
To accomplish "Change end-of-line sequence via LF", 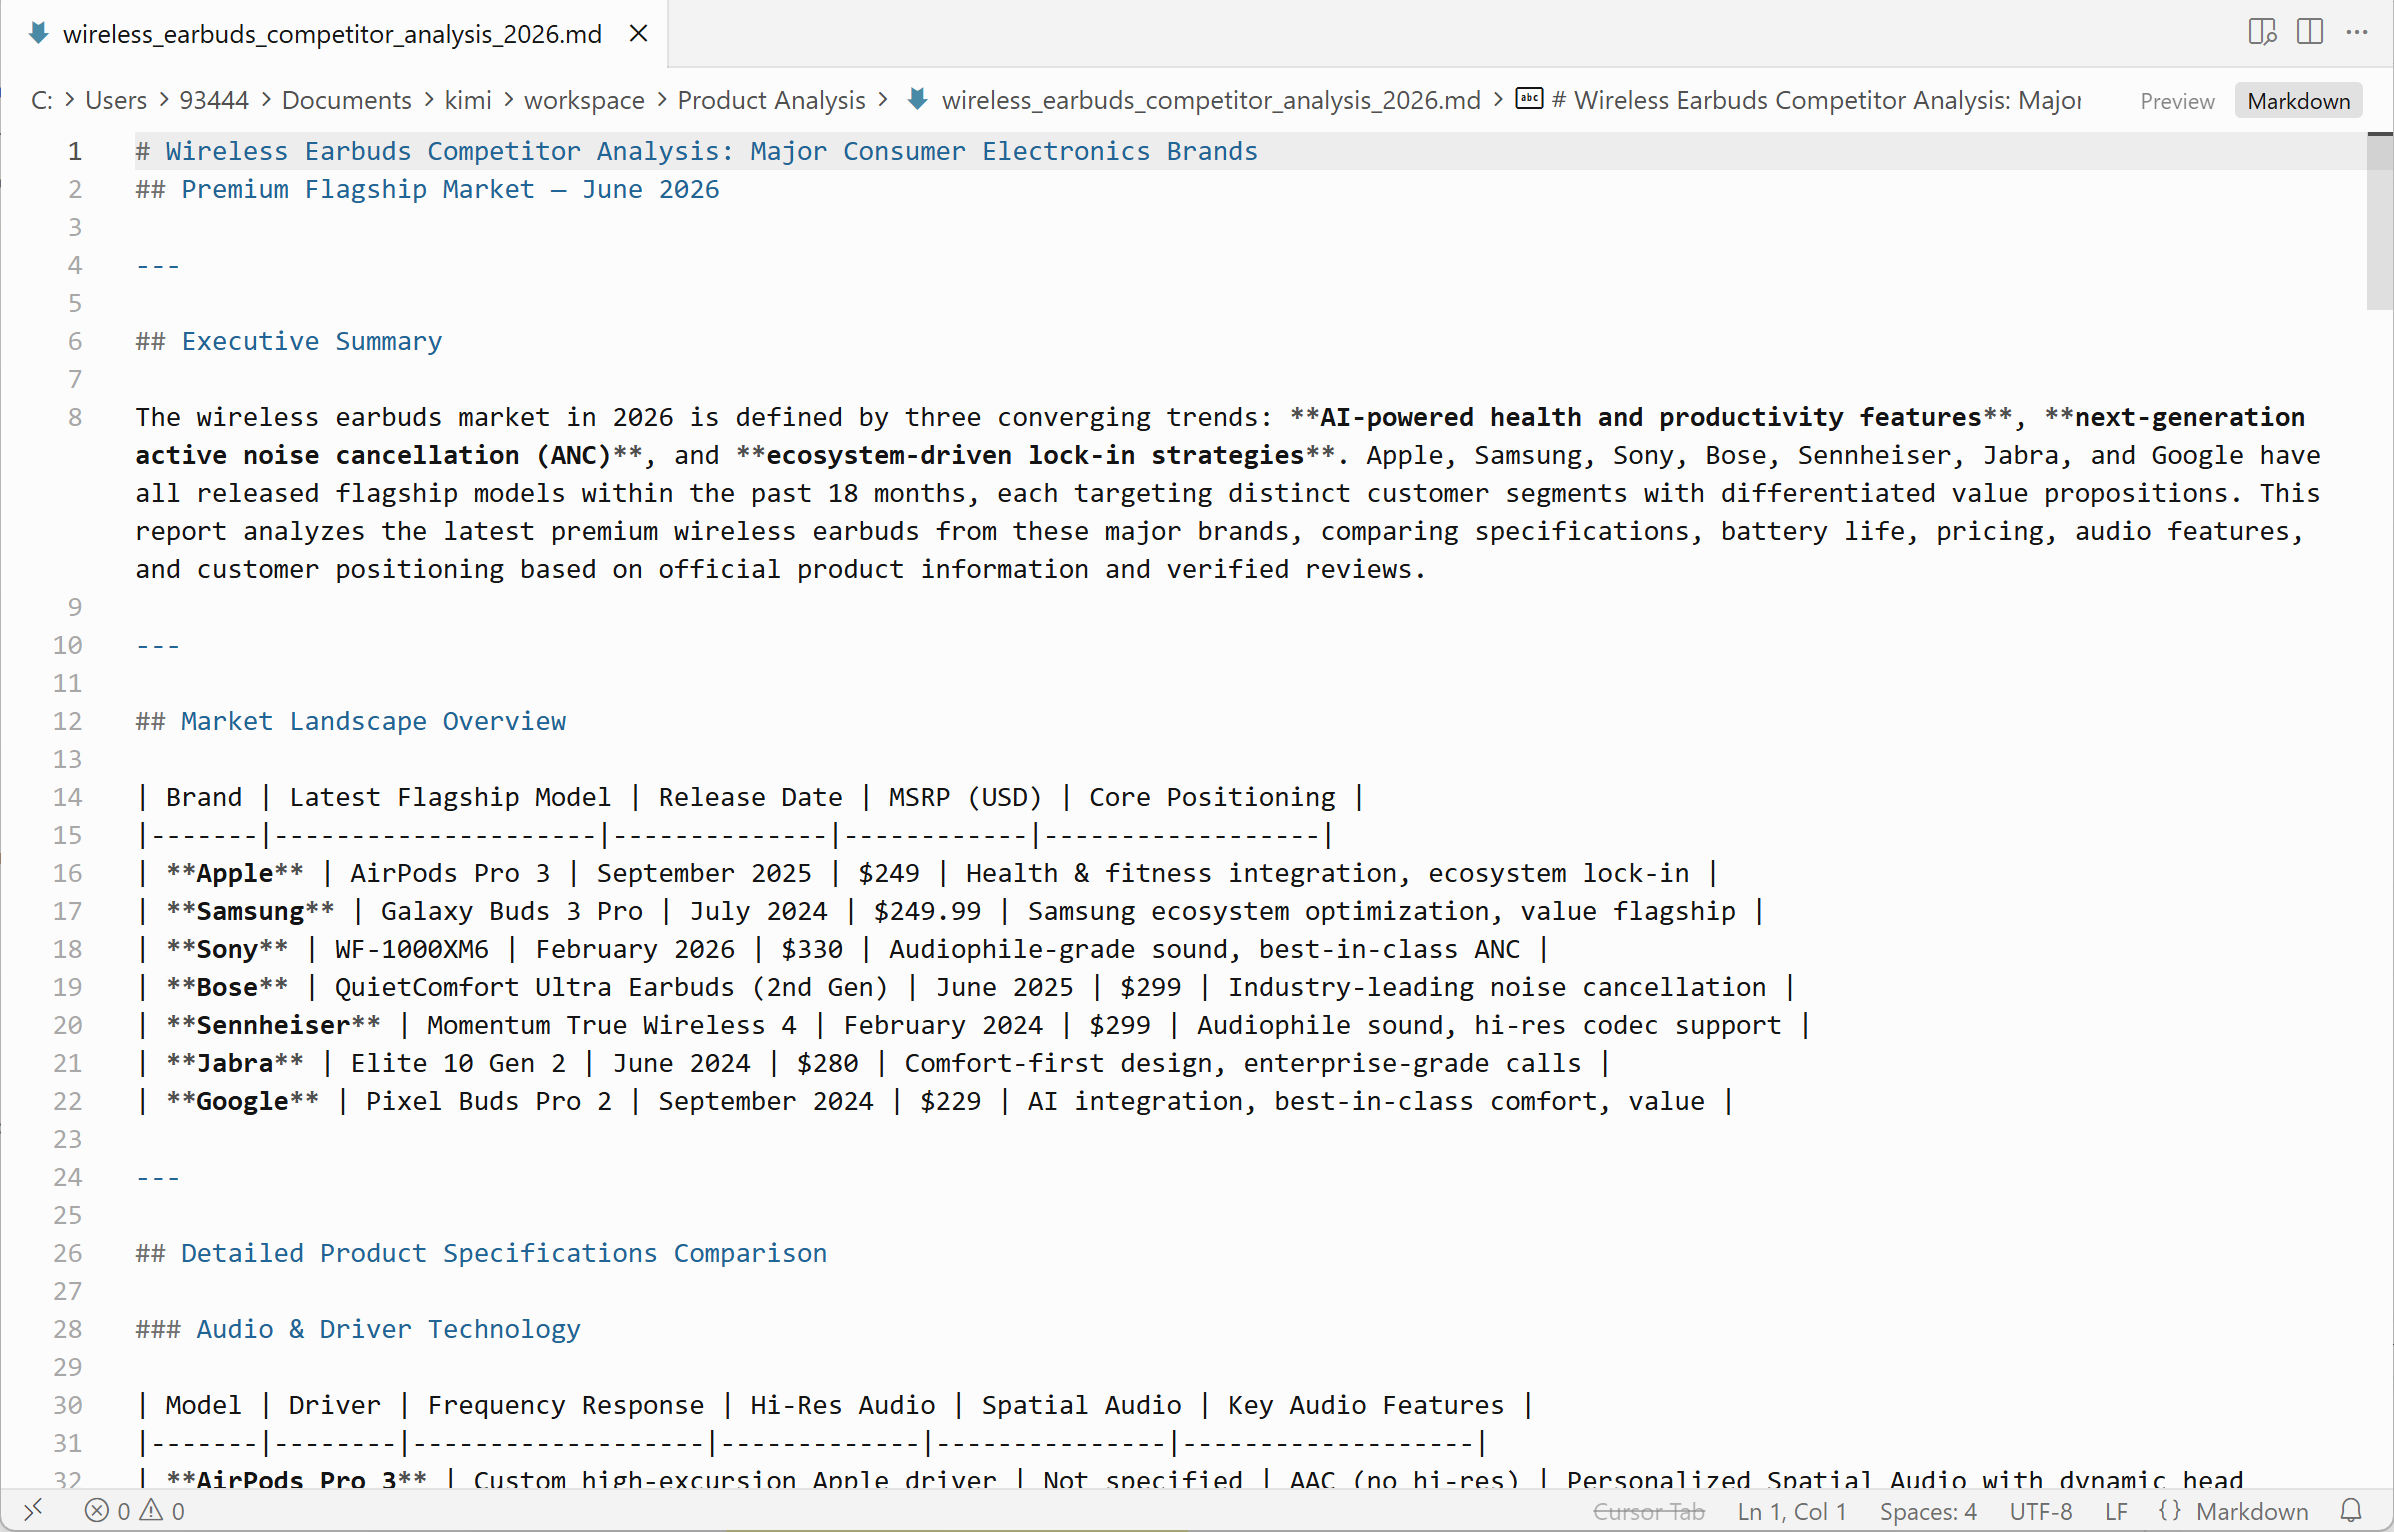I will pos(2116,1510).
